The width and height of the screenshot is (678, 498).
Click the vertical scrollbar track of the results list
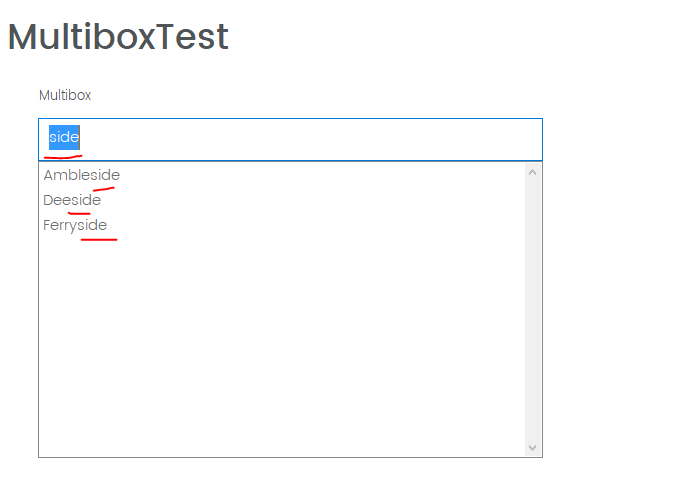point(533,310)
